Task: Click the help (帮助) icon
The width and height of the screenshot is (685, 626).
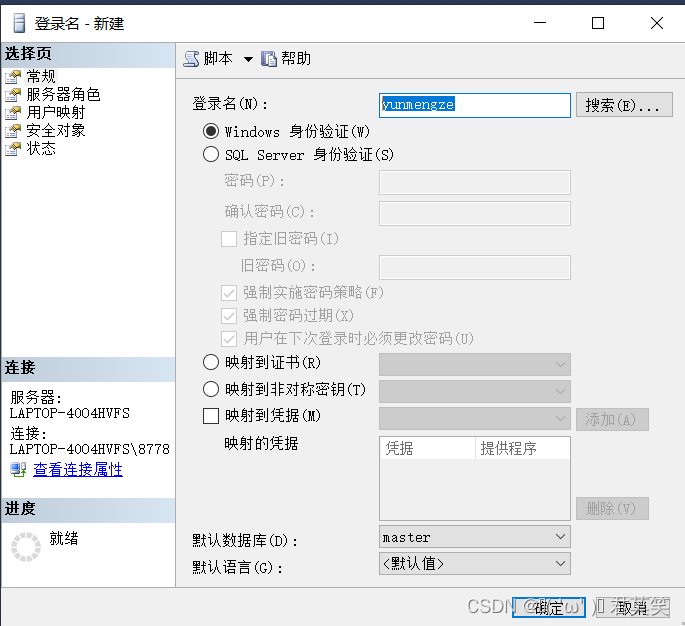Action: [x=269, y=59]
